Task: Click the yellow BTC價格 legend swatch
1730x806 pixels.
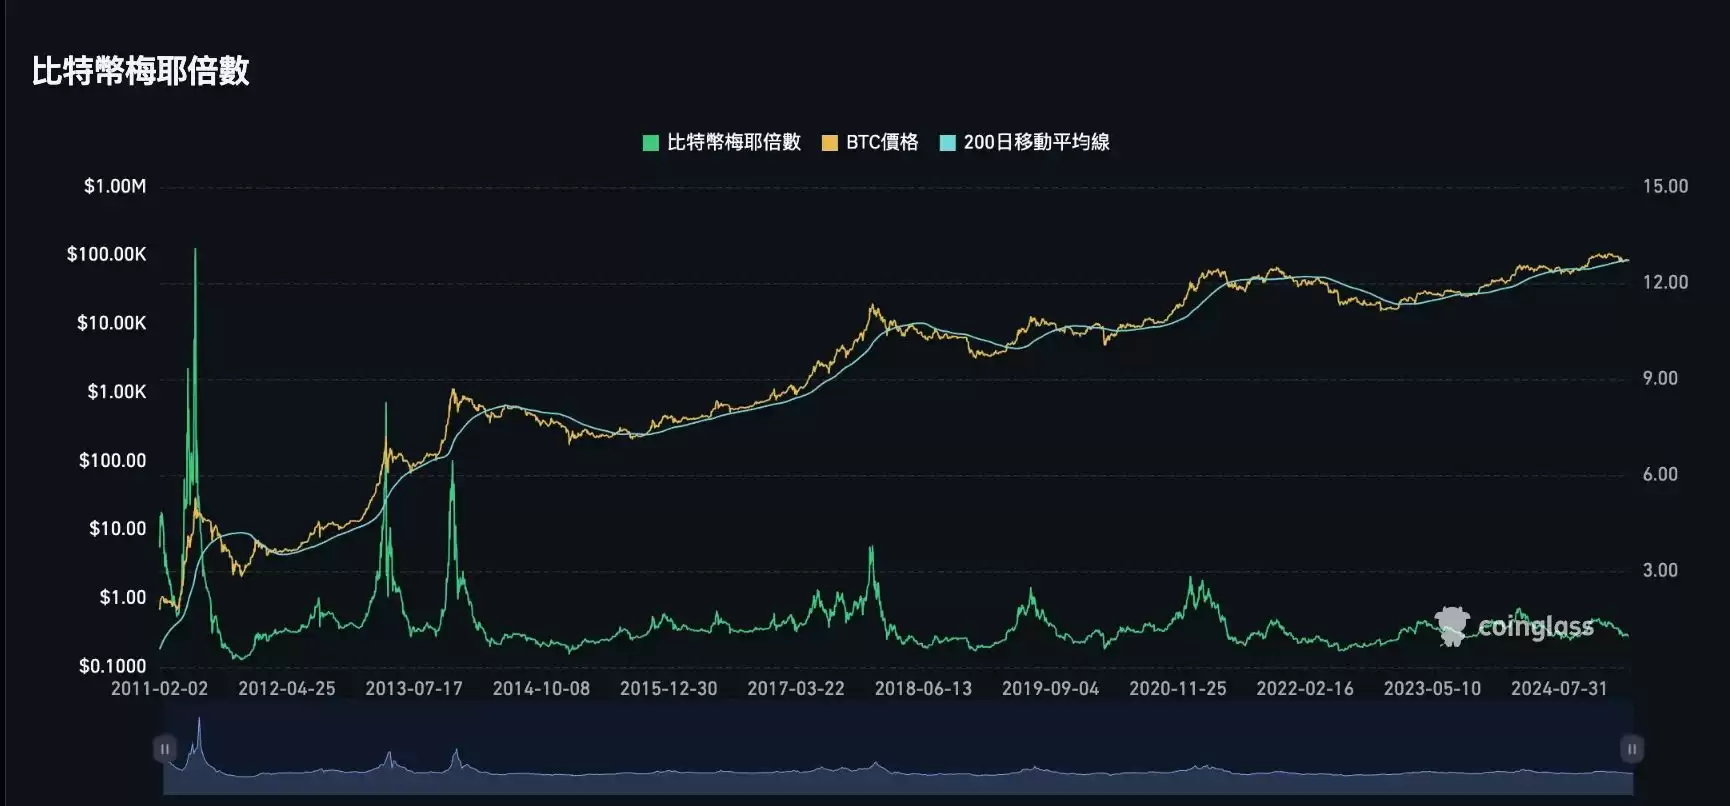Action: pyautogui.click(x=829, y=143)
